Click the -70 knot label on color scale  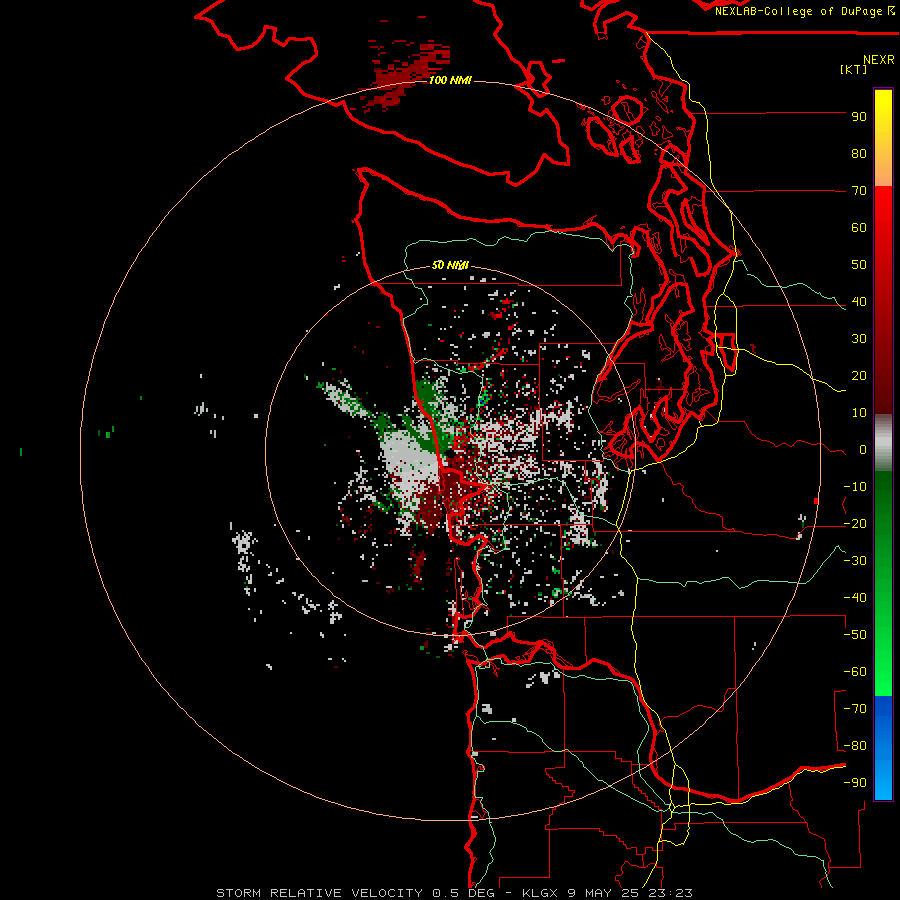tap(855, 709)
